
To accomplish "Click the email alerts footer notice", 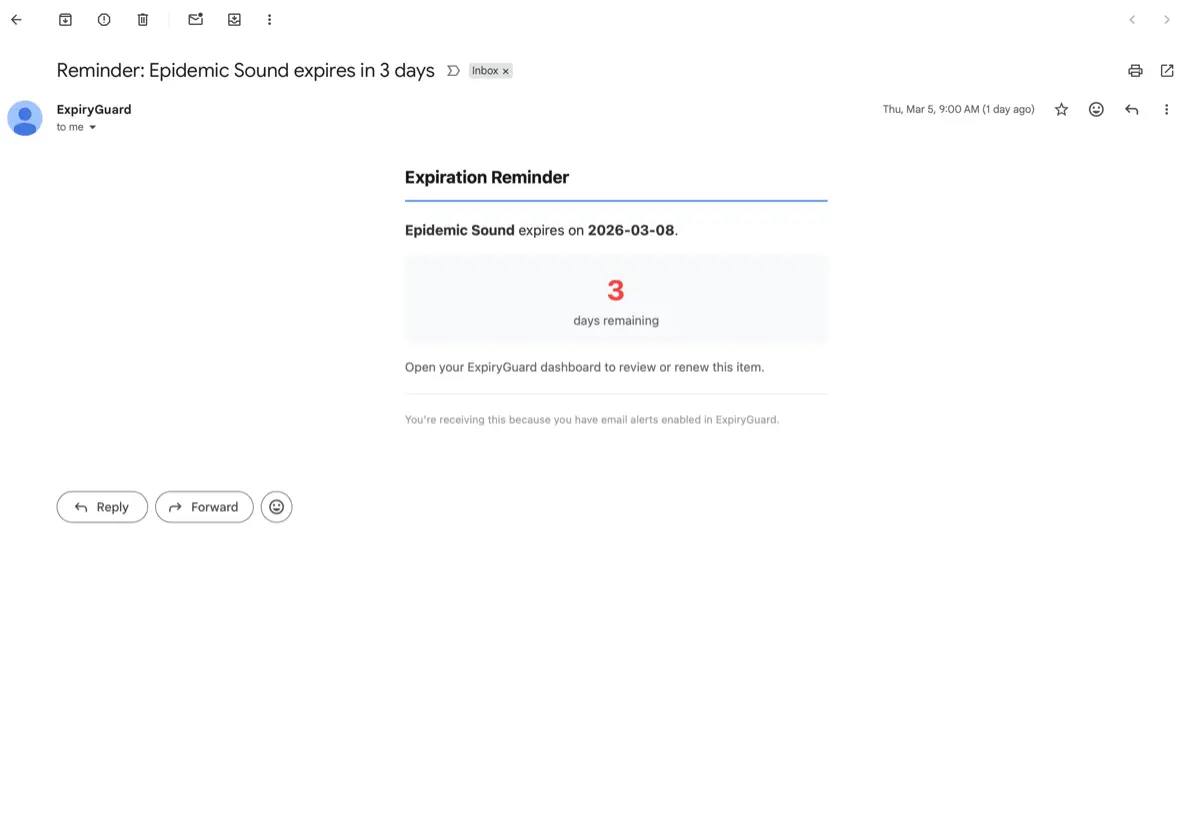I will 592,420.
